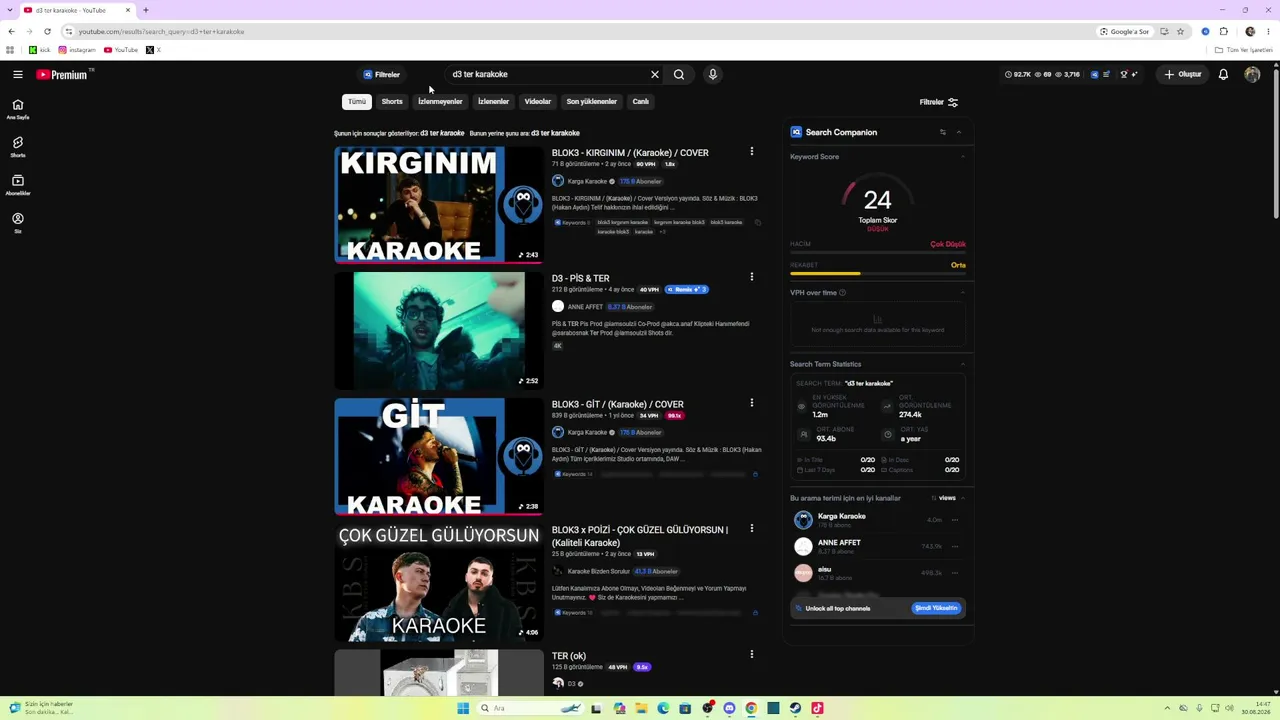Select the Videolar filter chip
Image resolution: width=1280 pixels, height=720 pixels.
pos(538,101)
